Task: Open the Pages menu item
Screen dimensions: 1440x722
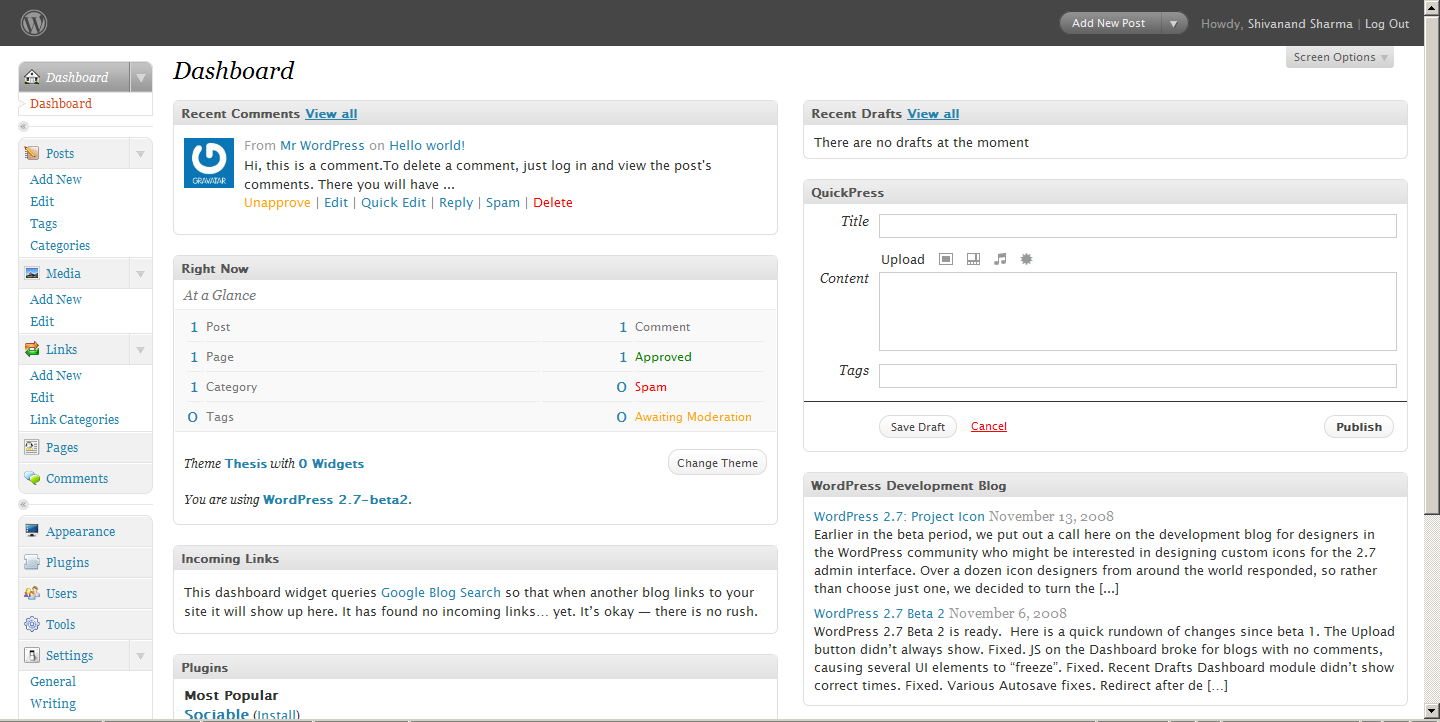Action: point(62,447)
